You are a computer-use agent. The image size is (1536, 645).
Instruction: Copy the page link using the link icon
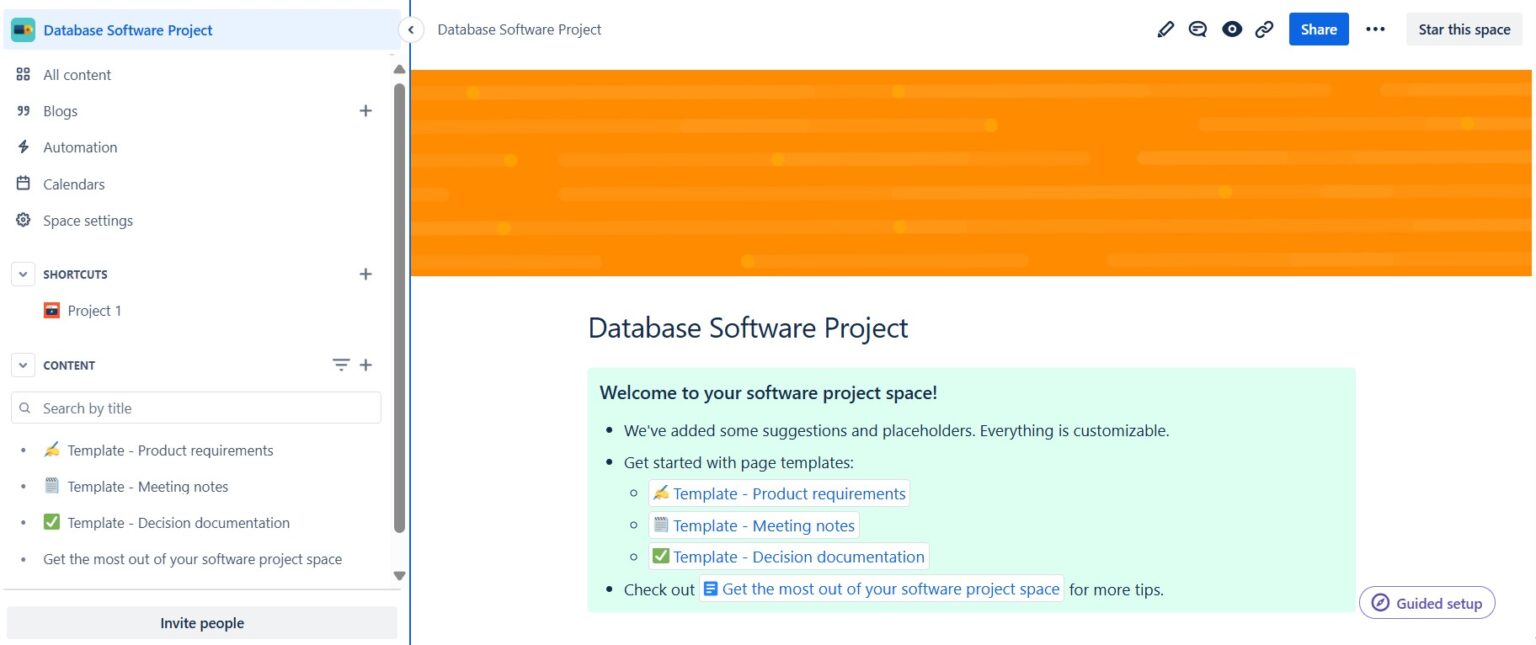pos(1264,29)
